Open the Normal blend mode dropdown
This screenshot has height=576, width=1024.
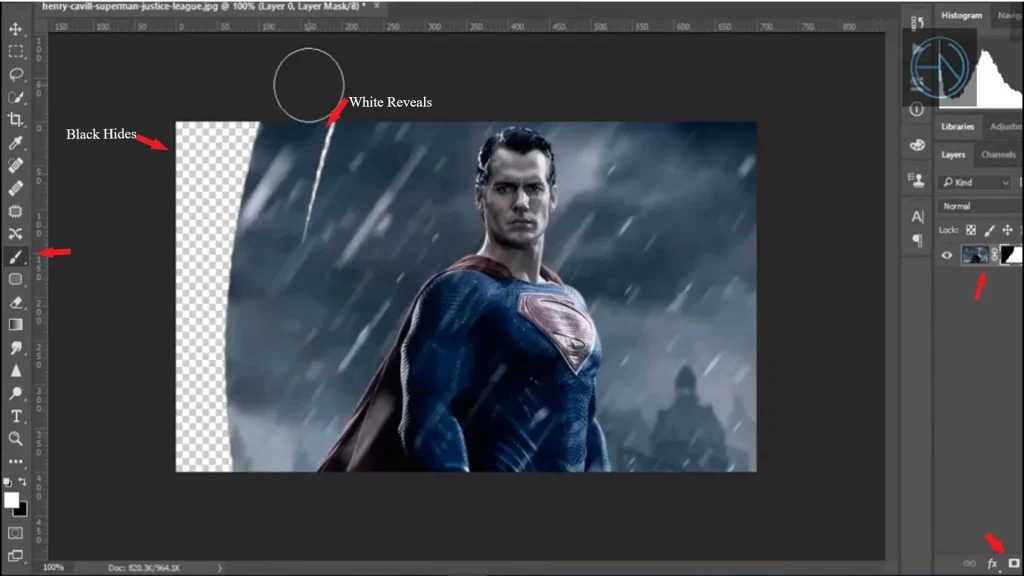coord(980,206)
